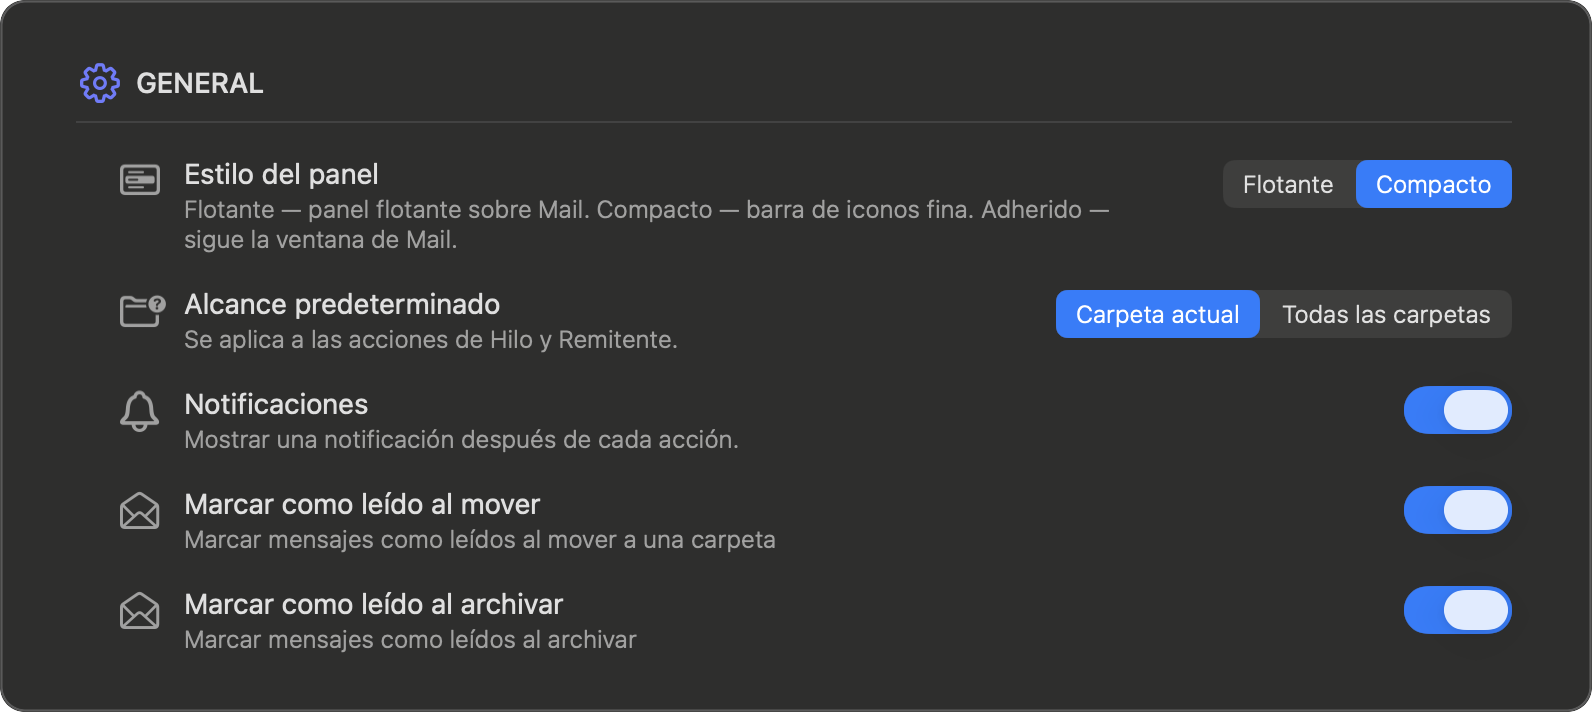Click the panel style icon

pos(140,180)
